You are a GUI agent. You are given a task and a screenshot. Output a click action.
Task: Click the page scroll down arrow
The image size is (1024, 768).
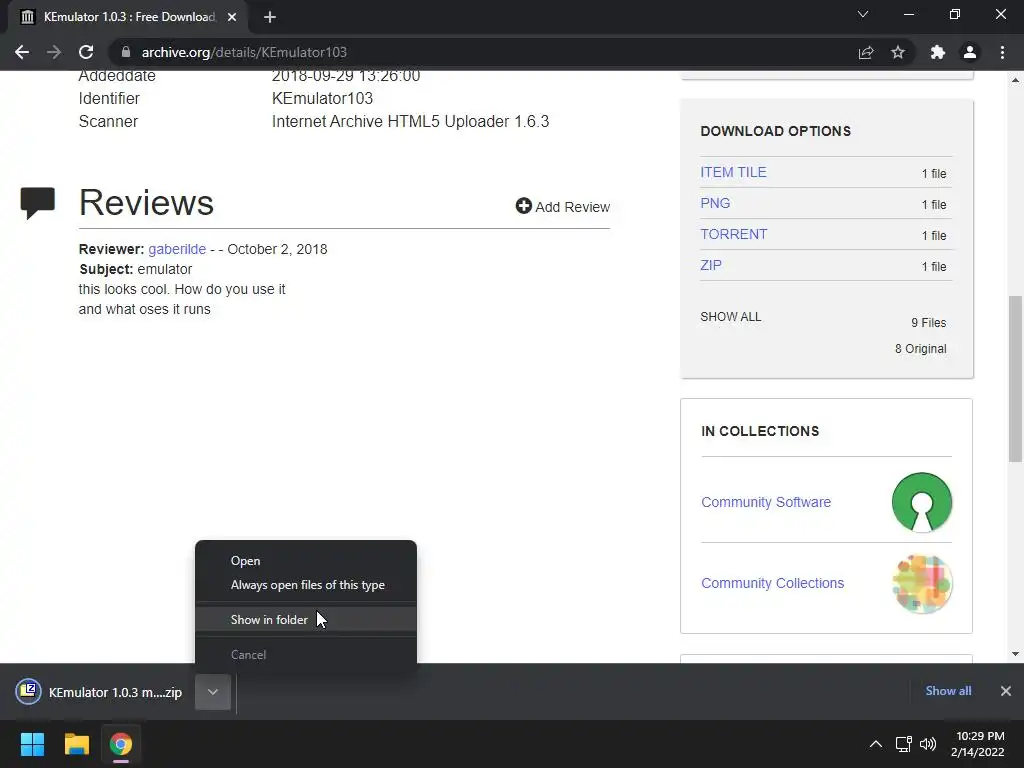point(1015,654)
